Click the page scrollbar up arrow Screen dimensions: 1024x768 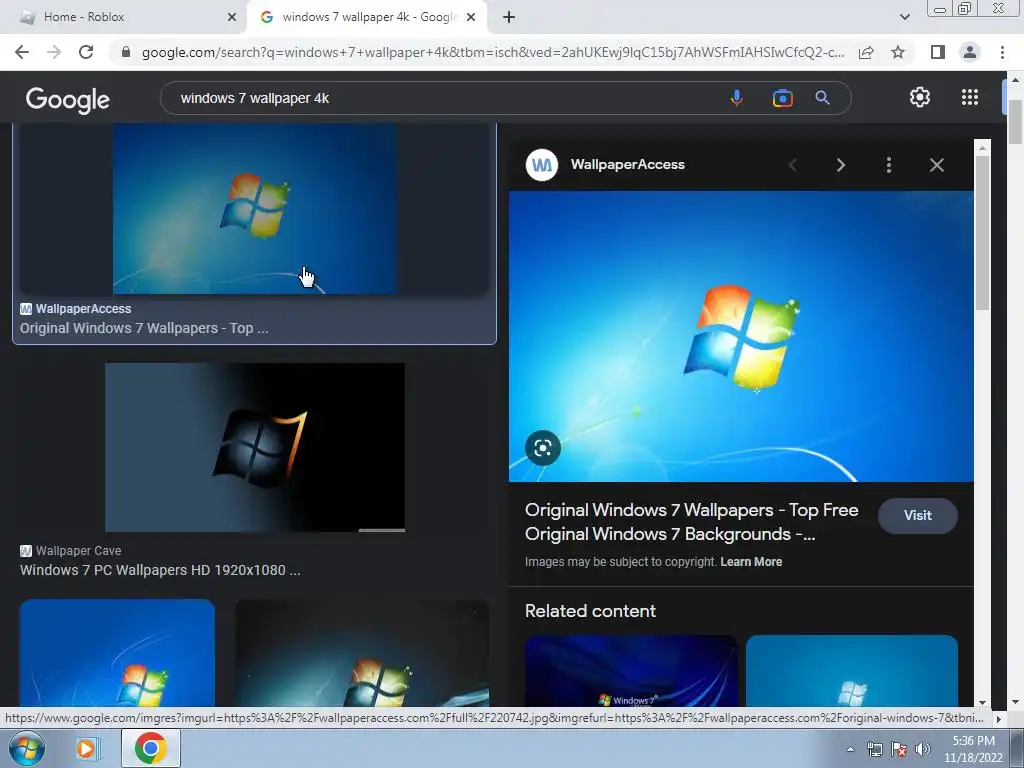pos(1015,80)
